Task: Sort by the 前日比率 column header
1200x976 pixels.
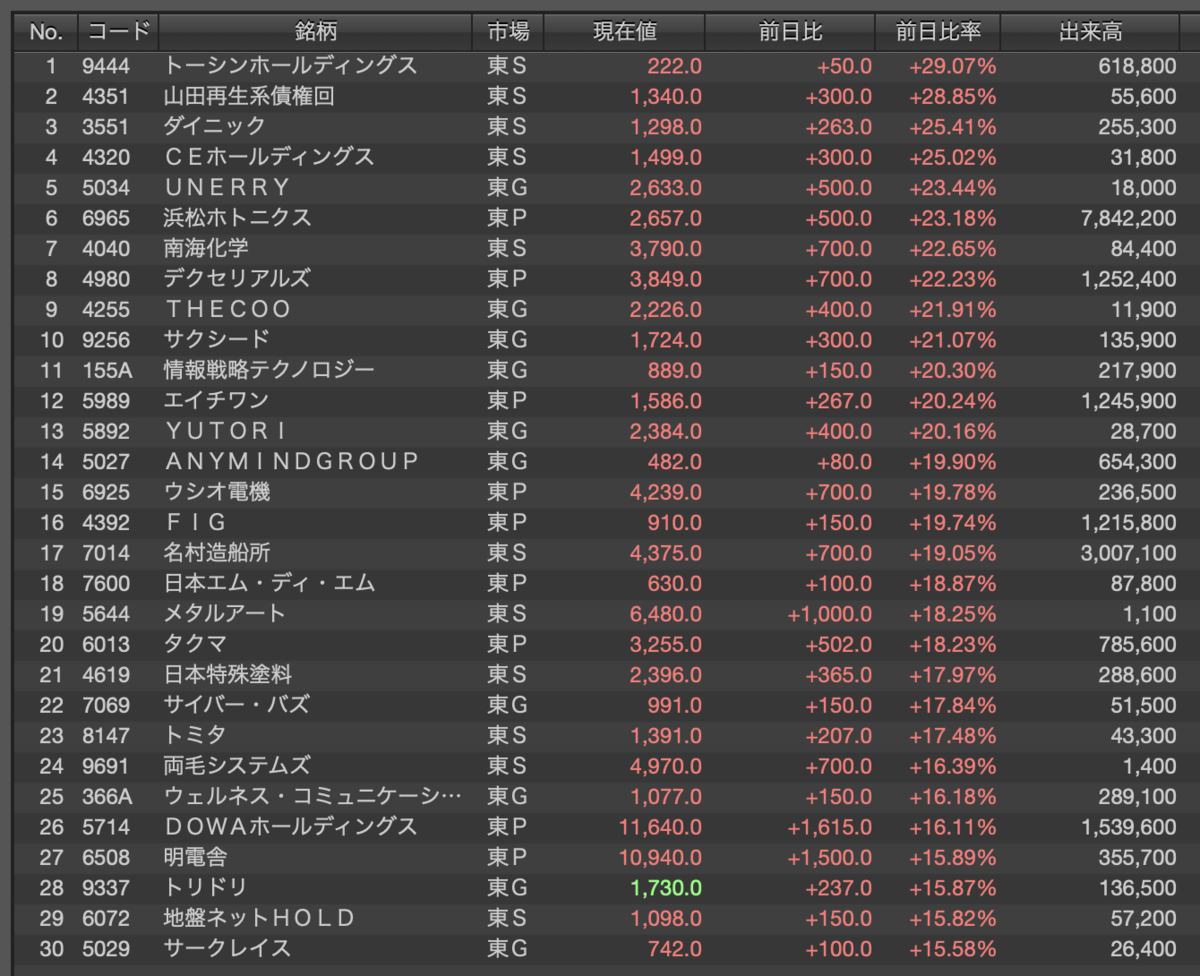Action: point(938,32)
